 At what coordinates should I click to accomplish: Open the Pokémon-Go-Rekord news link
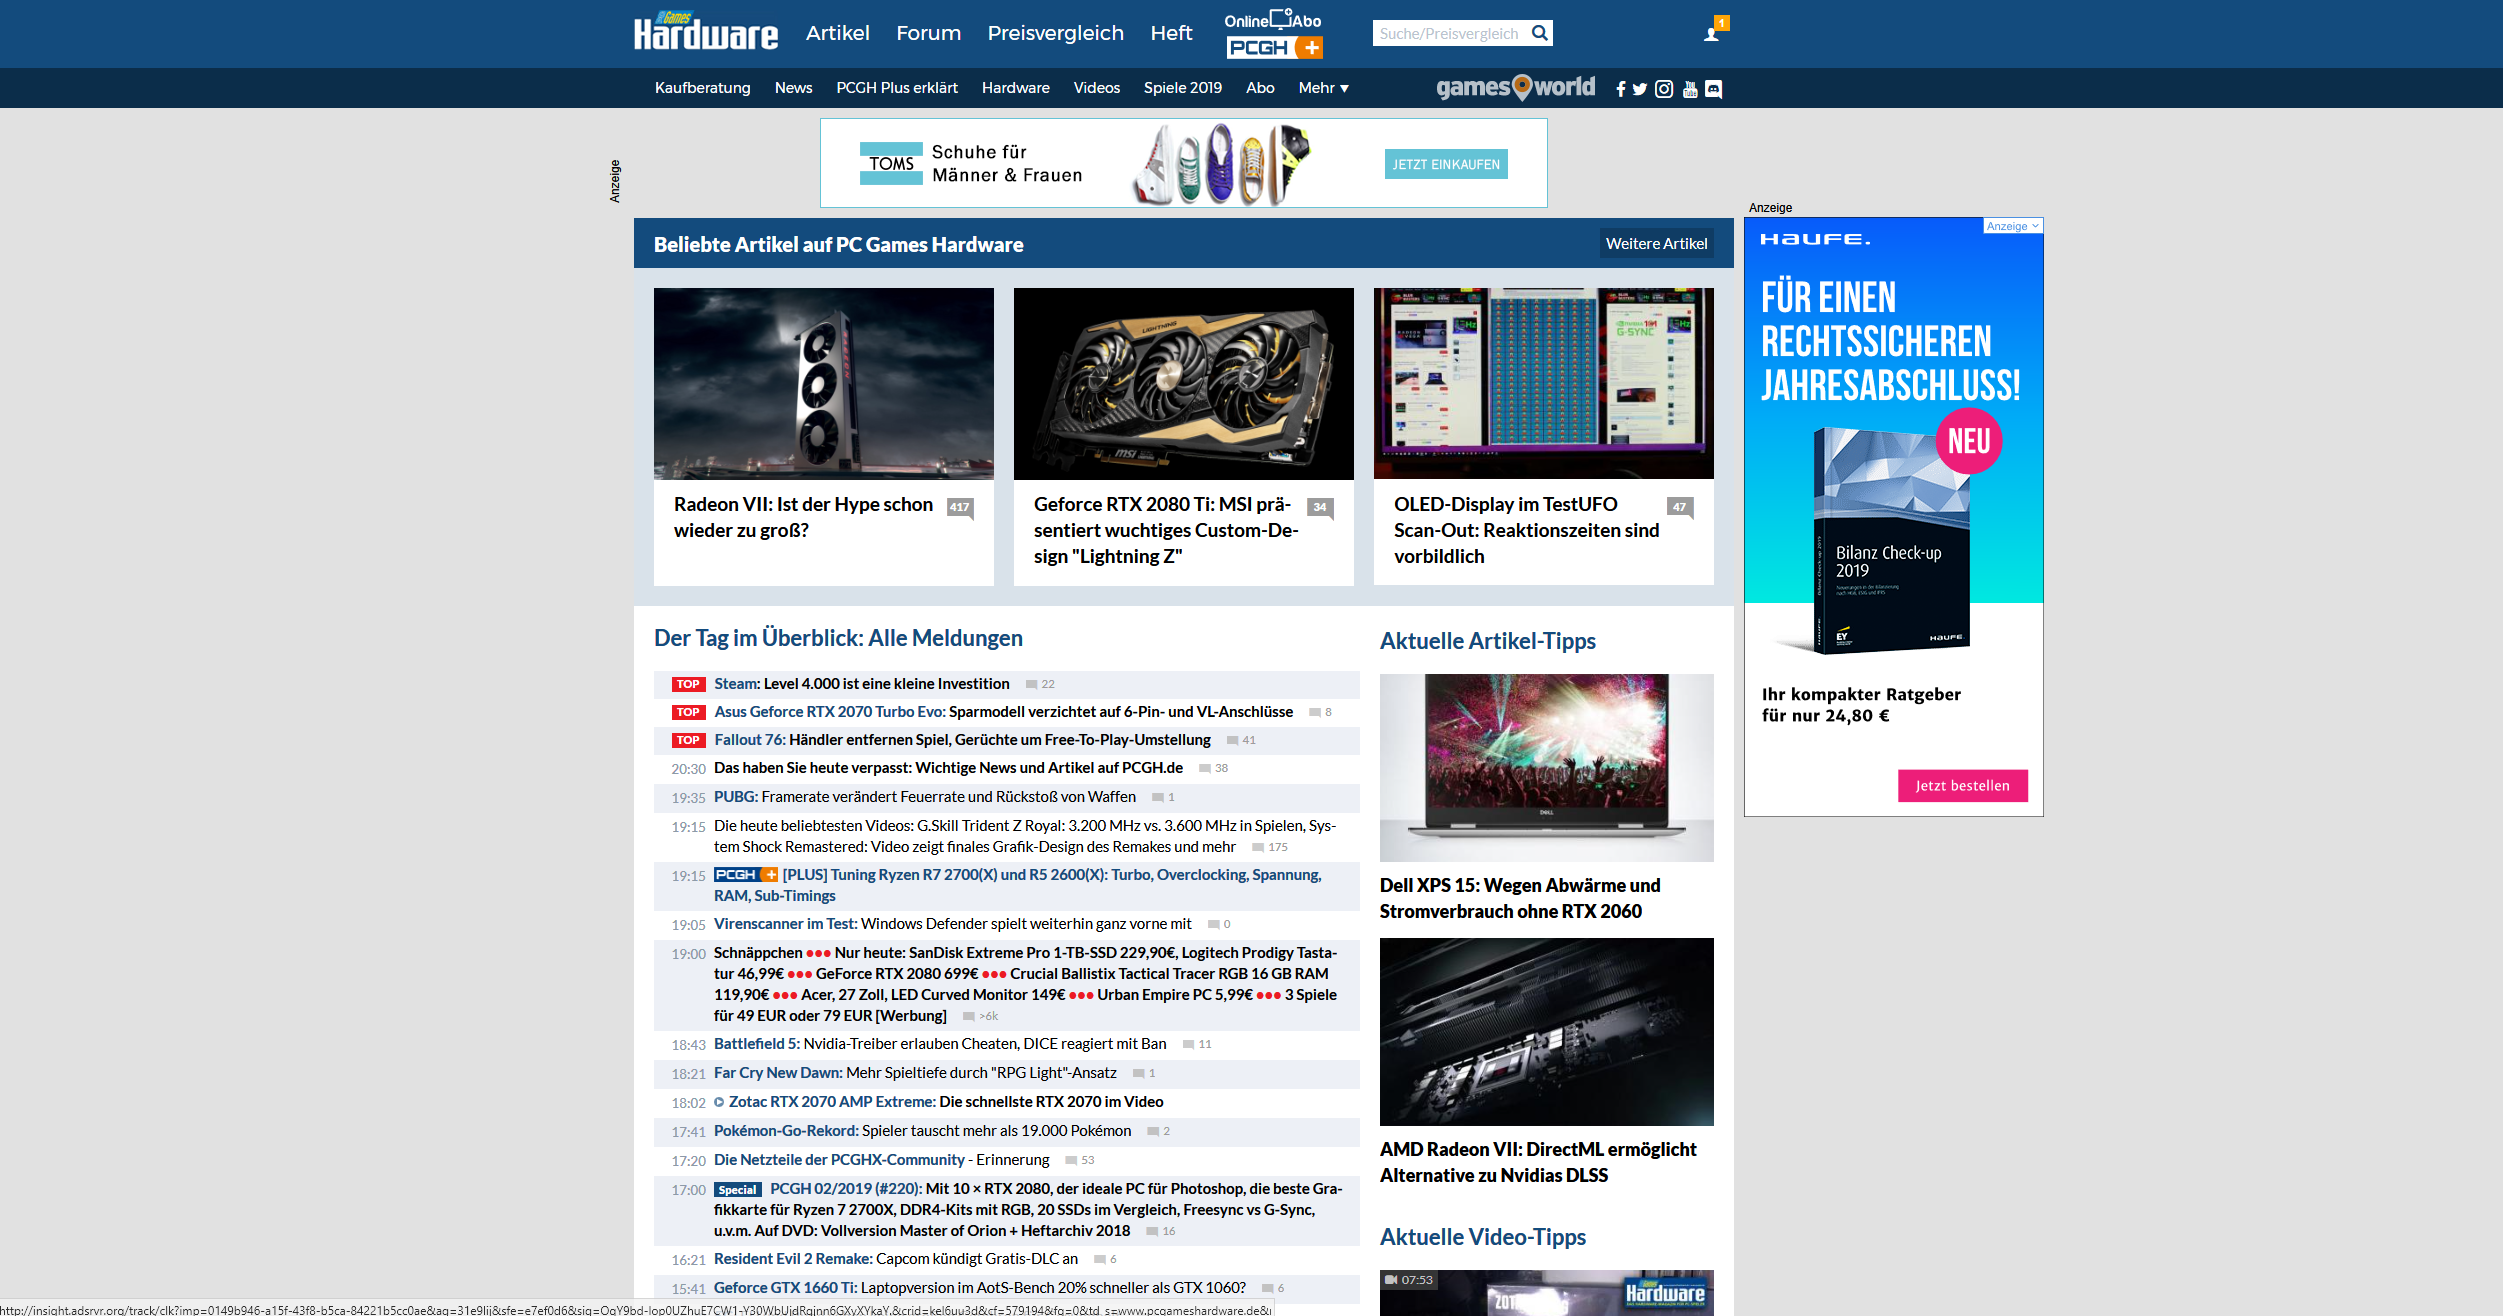pos(923,1131)
